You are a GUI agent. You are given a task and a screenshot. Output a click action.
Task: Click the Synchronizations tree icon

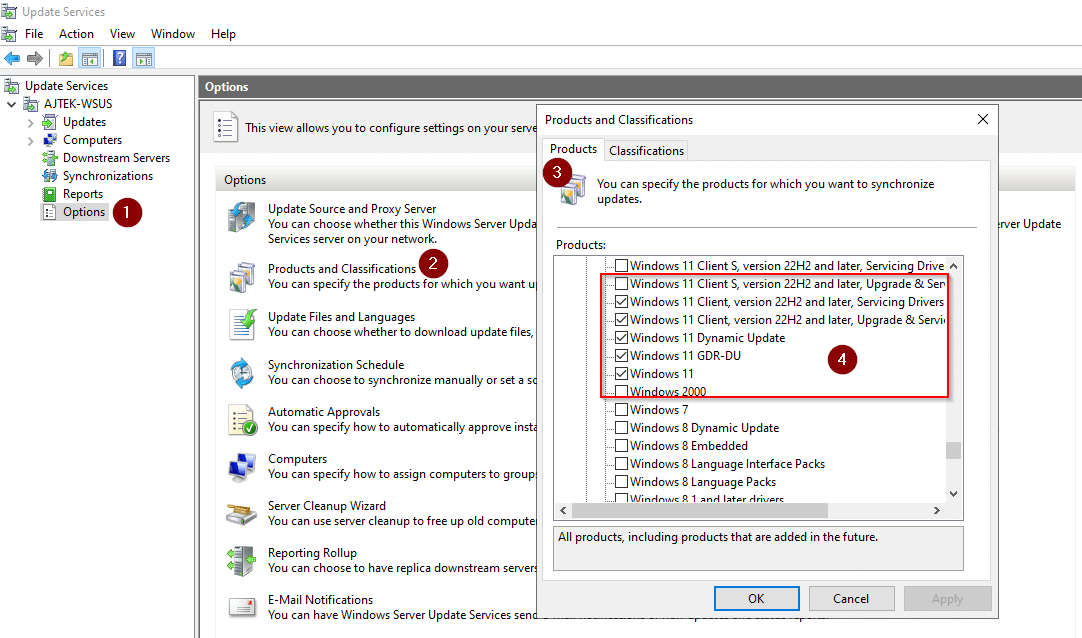pyautogui.click(x=49, y=176)
